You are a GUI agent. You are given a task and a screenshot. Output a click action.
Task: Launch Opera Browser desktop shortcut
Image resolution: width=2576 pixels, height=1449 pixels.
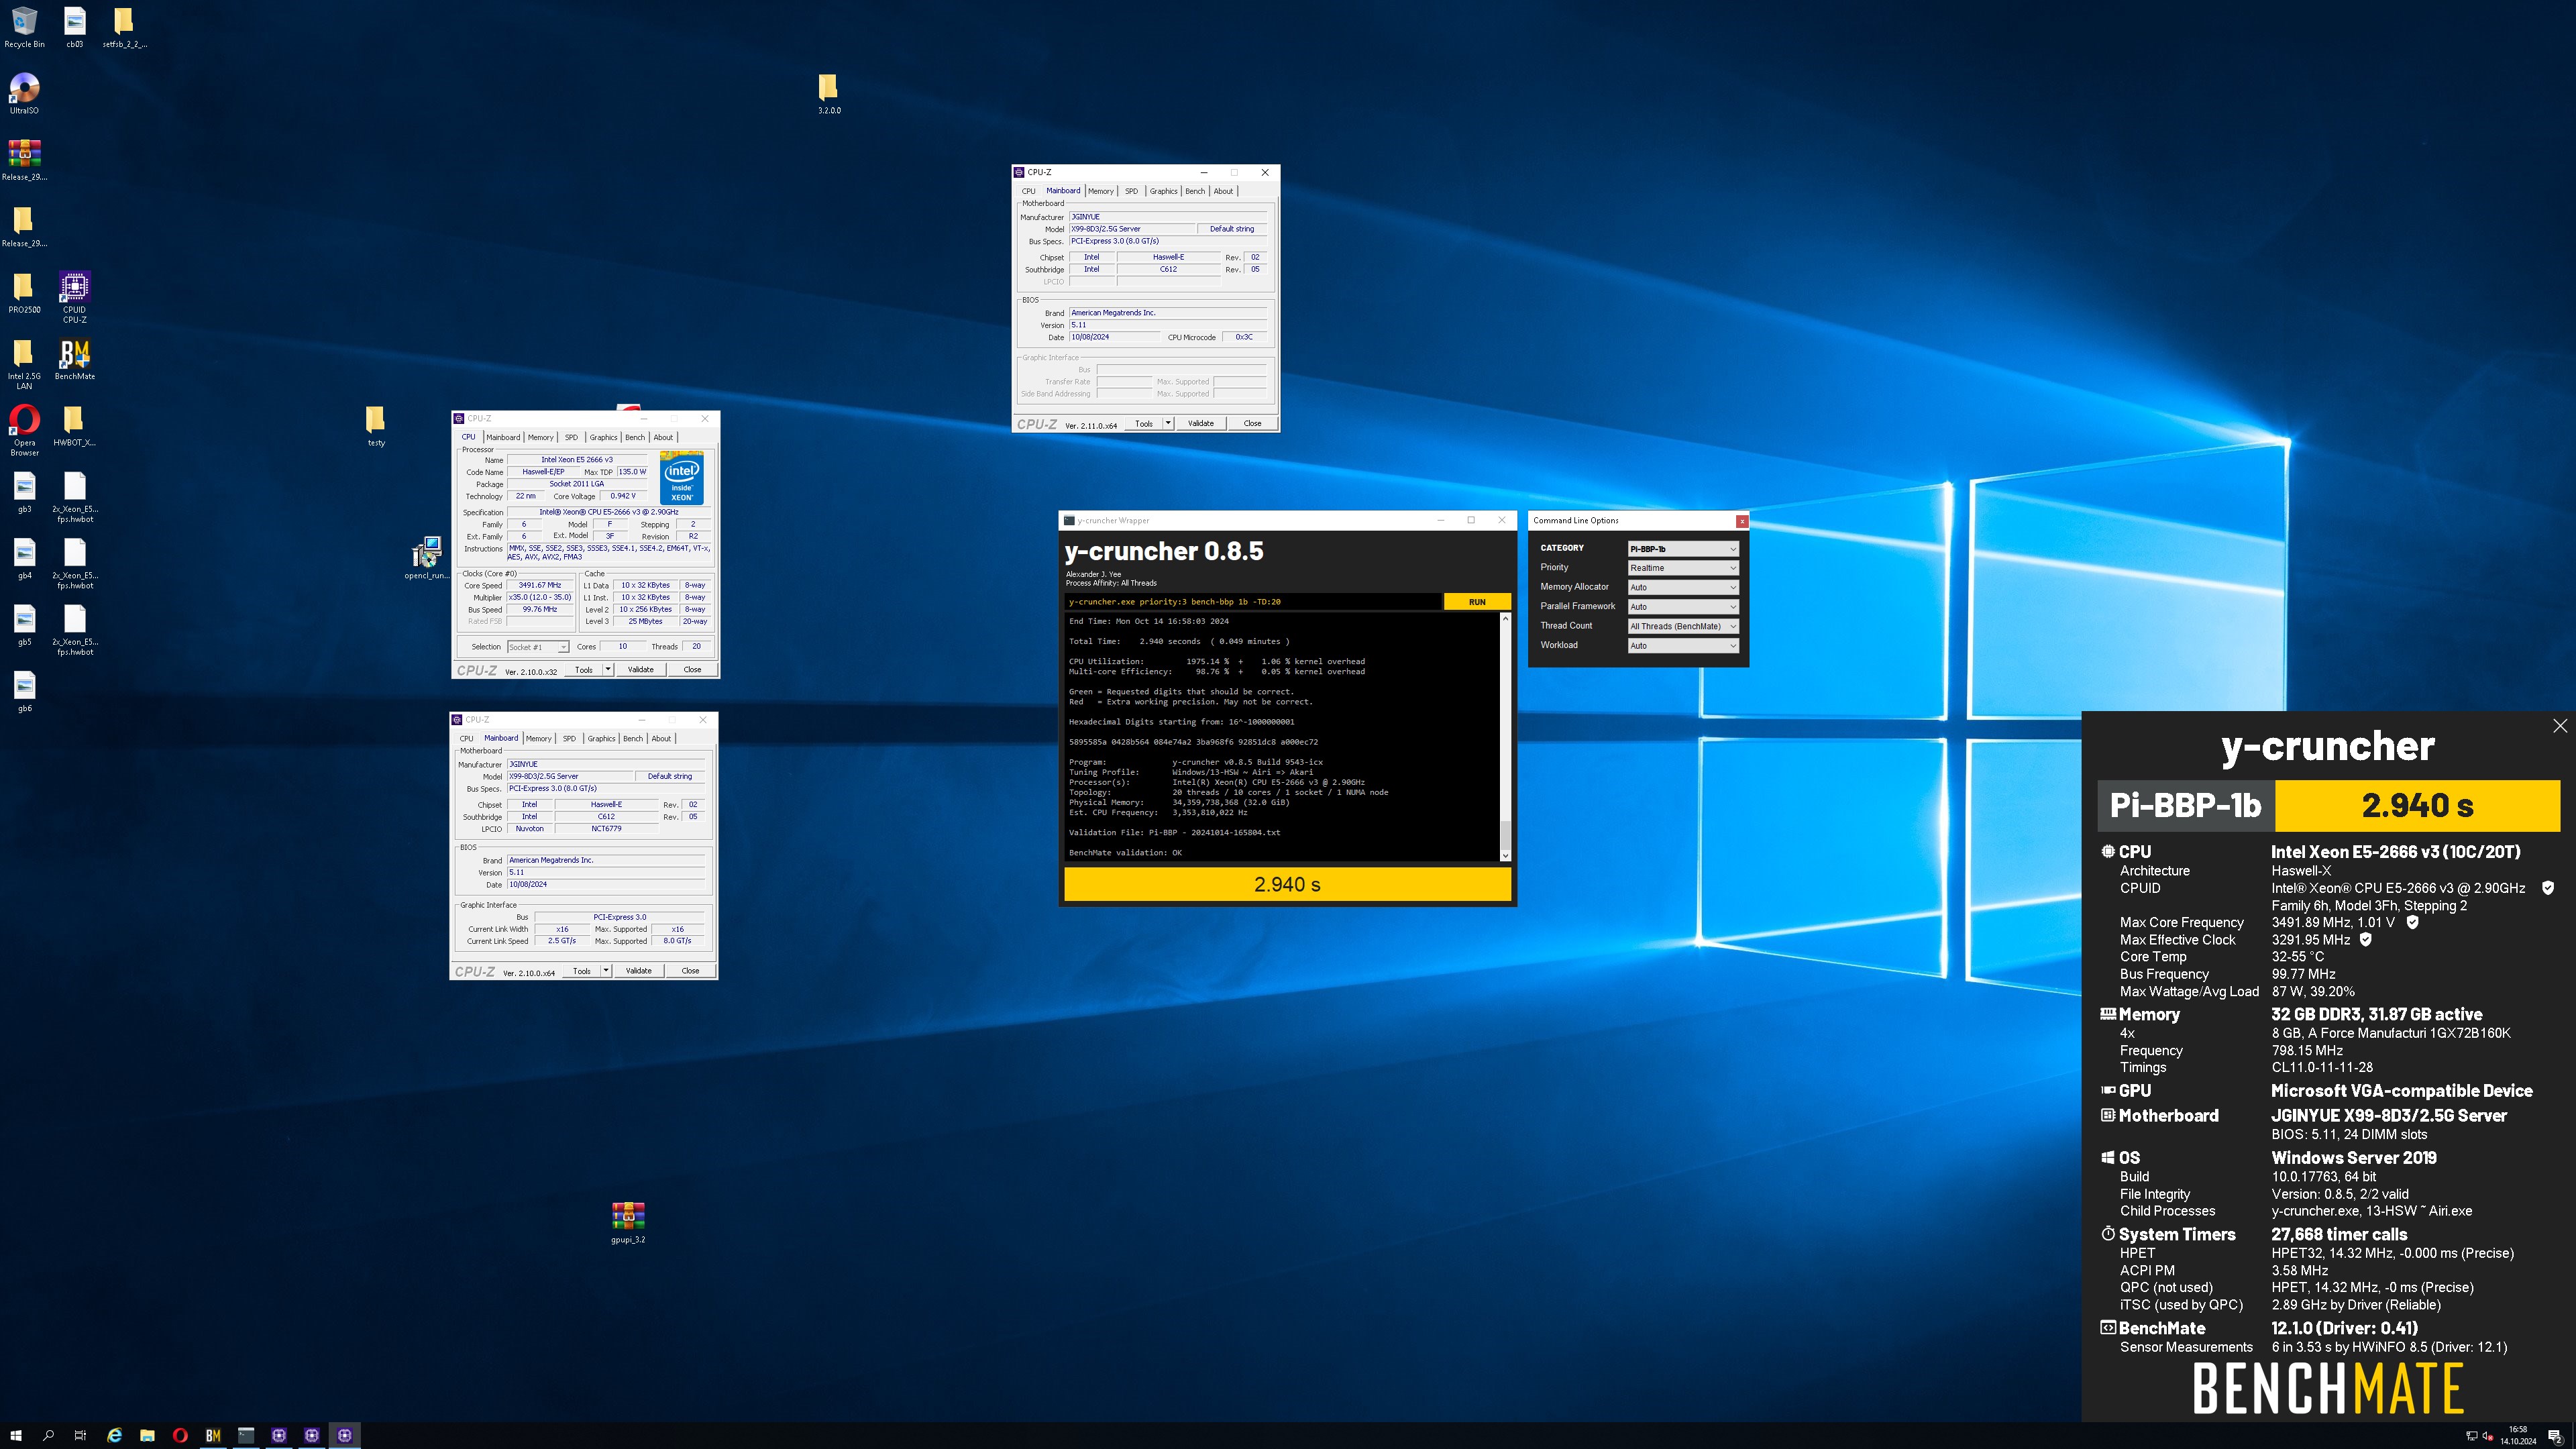[x=24, y=430]
